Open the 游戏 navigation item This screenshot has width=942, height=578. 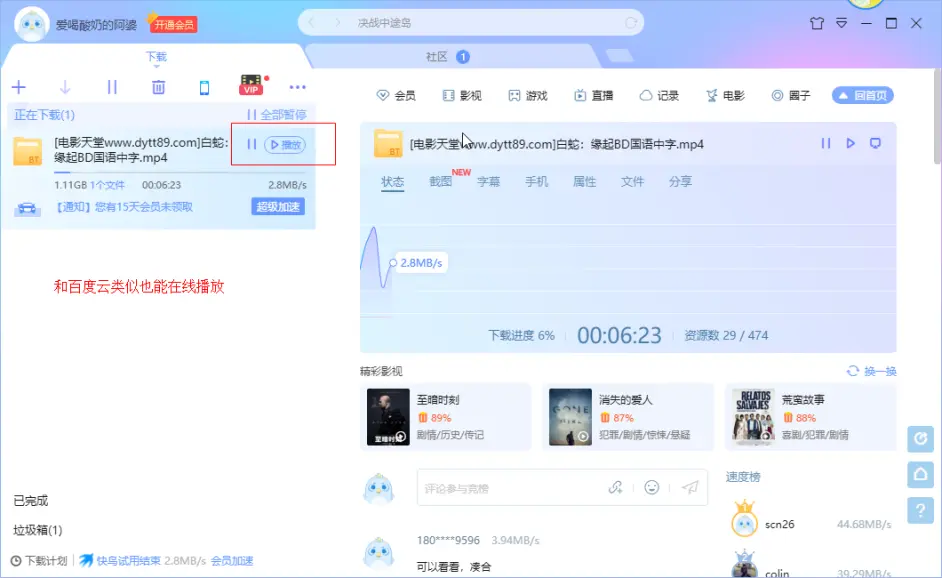(x=527, y=96)
